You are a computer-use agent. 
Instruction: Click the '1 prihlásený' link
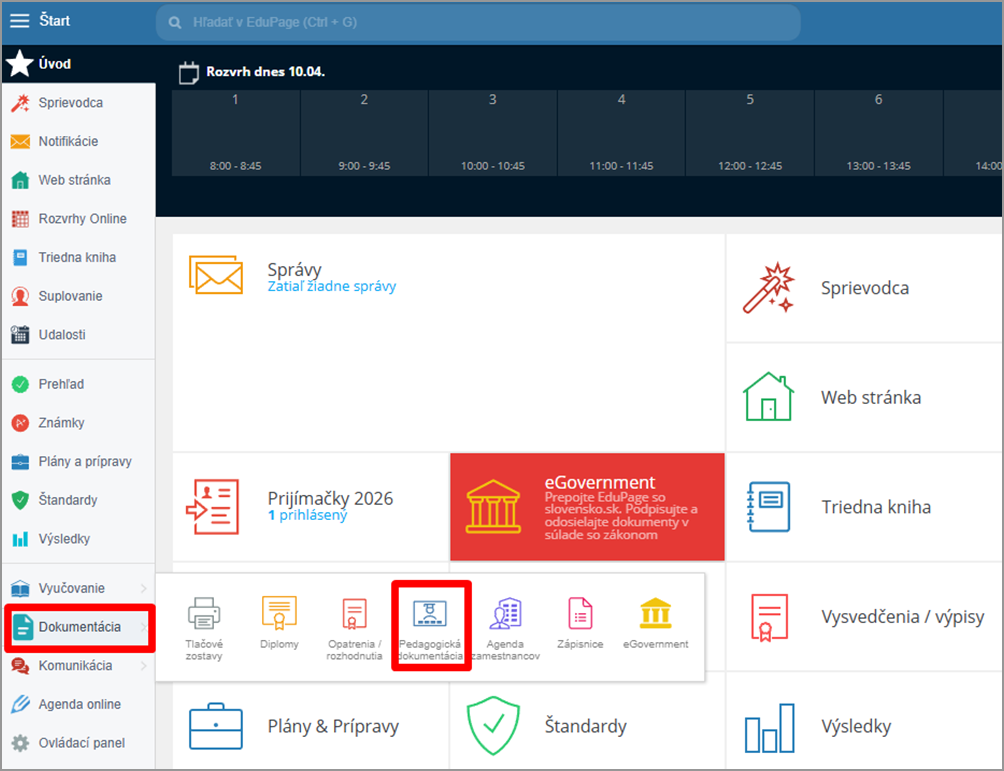click(307, 515)
